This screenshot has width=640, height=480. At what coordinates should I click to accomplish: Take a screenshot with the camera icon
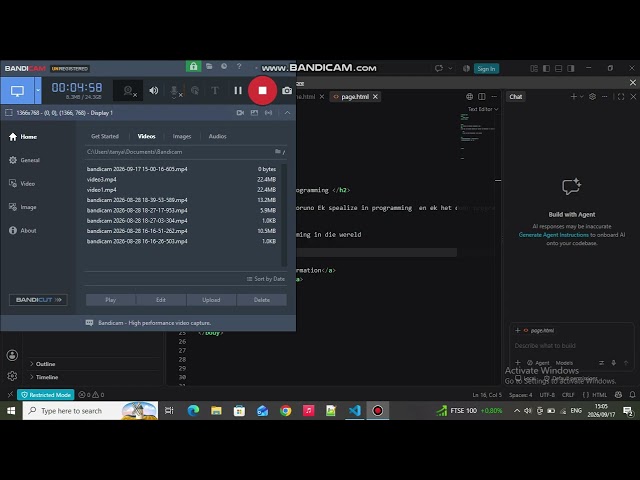287,91
